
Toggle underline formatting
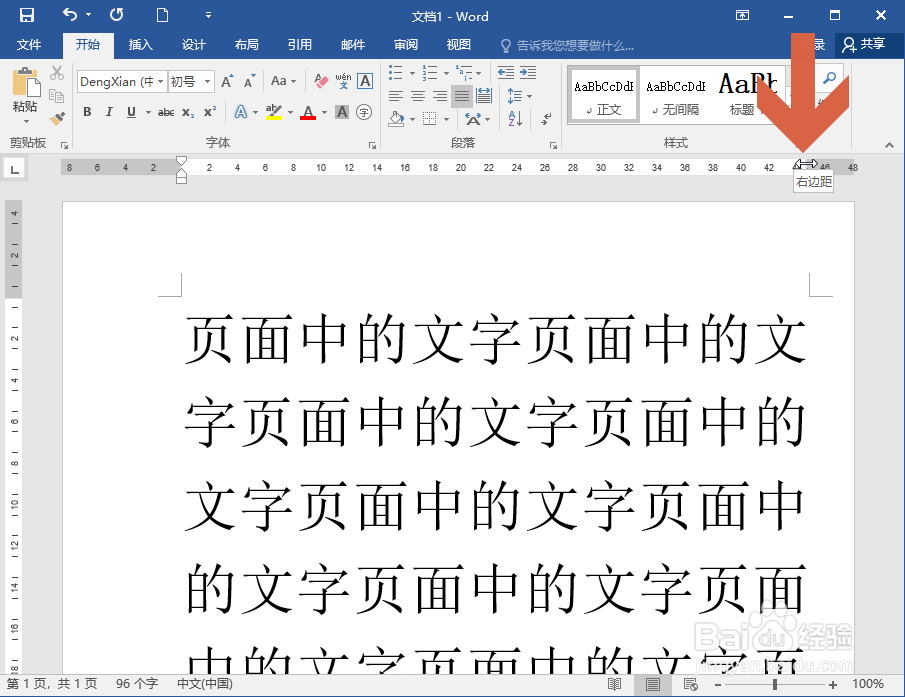coord(132,112)
